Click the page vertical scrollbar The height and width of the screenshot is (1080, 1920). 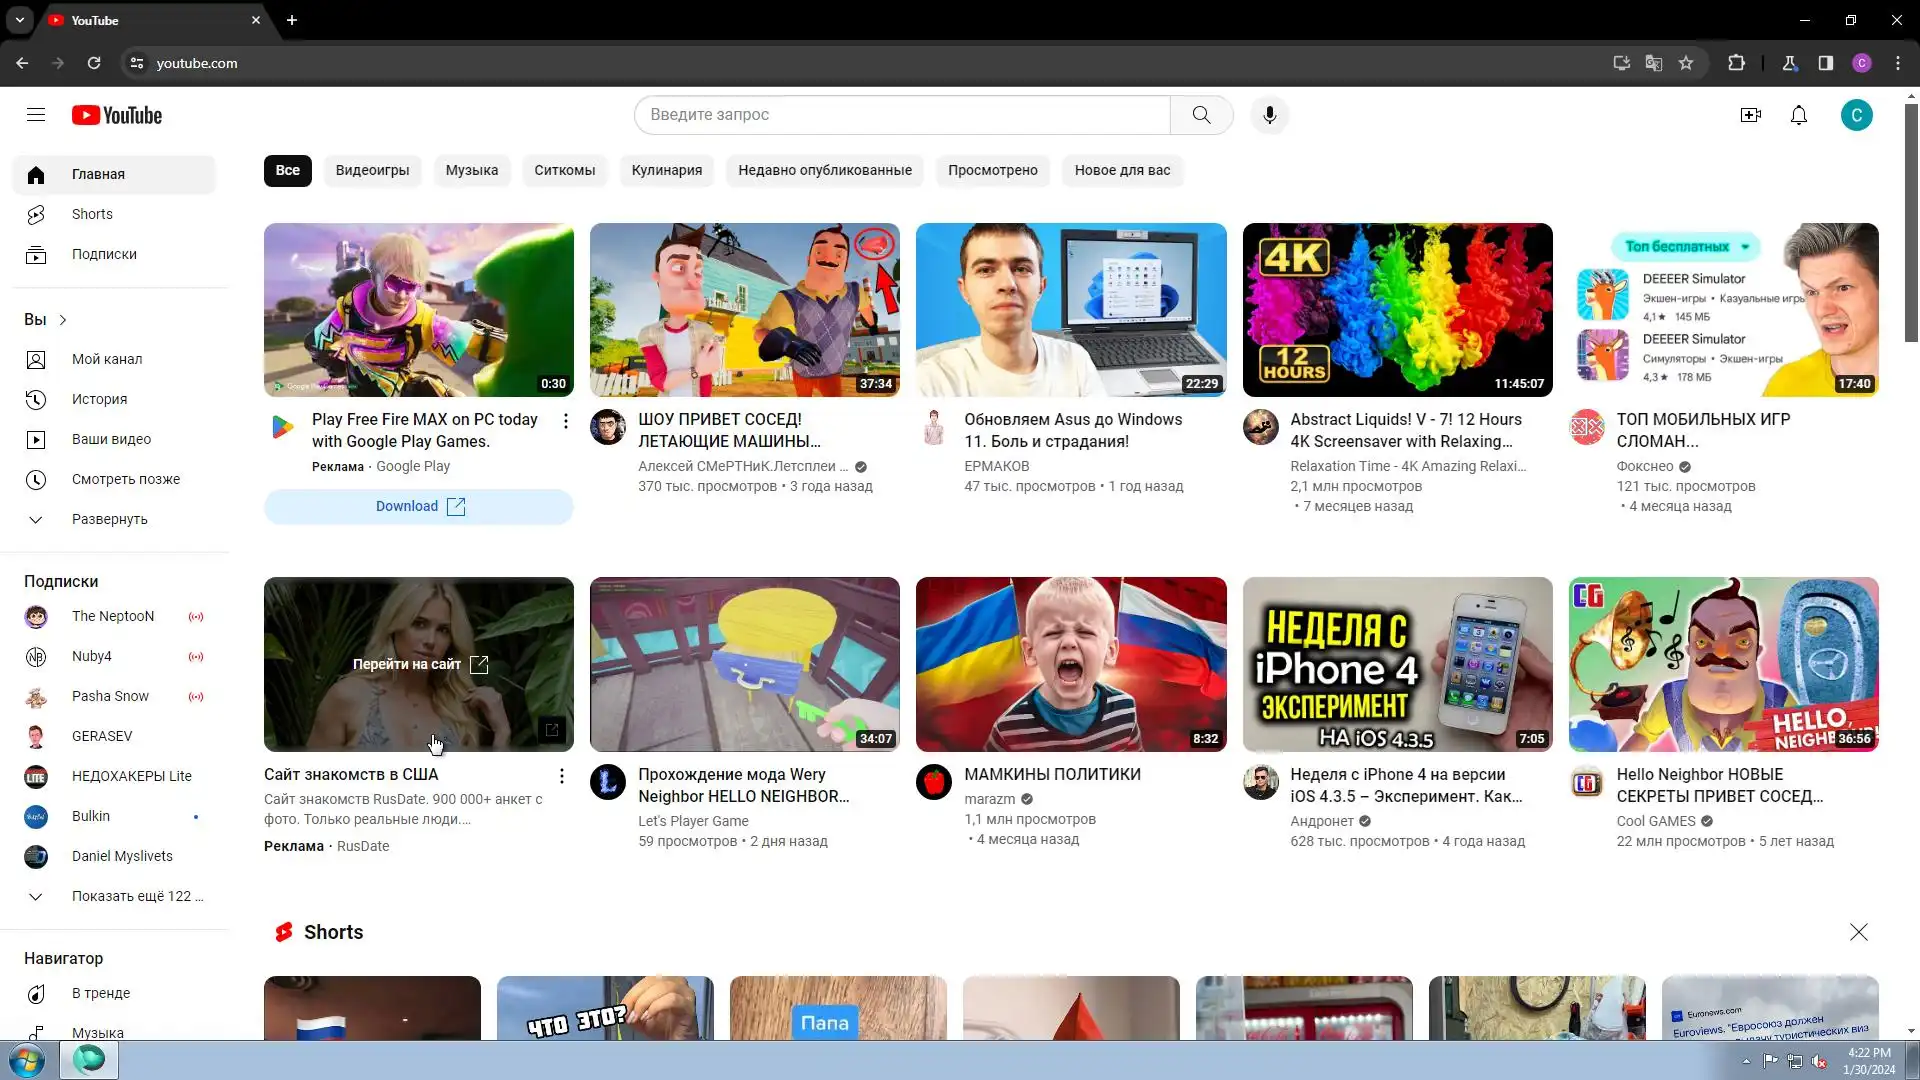pos(1911,220)
